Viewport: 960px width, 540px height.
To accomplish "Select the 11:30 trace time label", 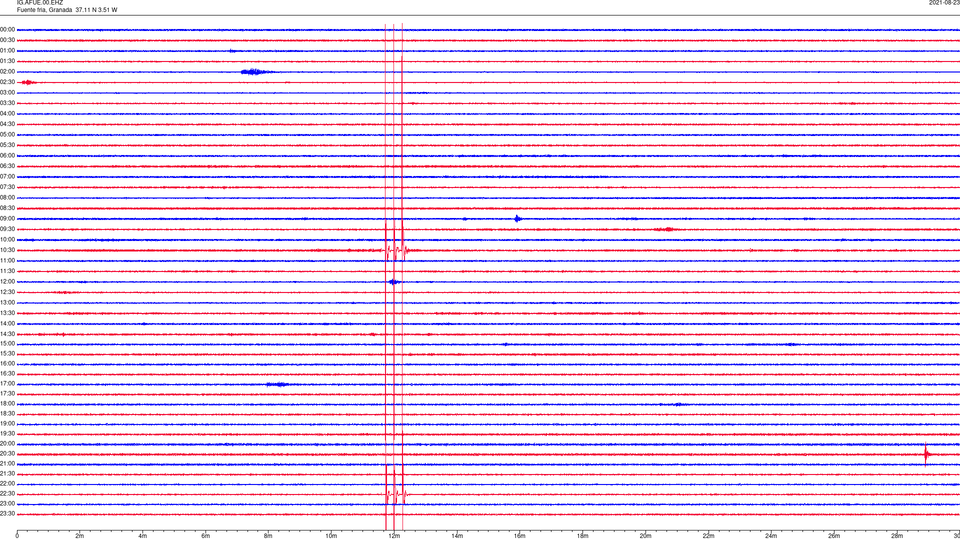I will click(8, 271).
